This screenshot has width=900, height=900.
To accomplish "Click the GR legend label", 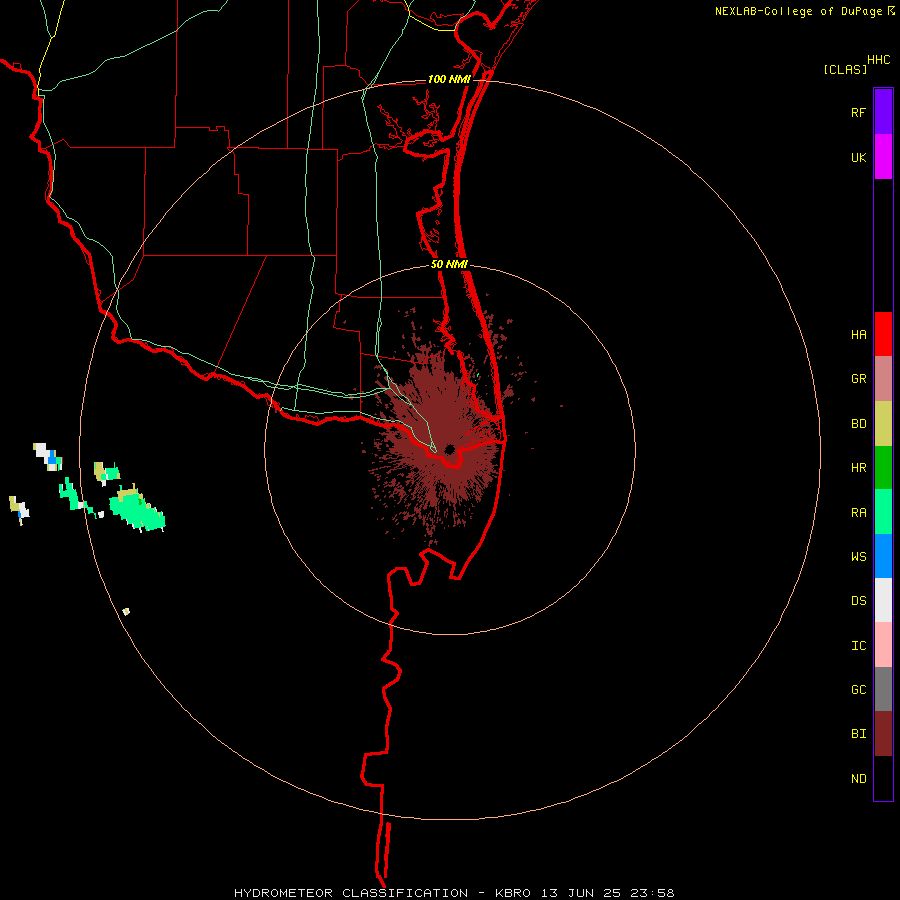I will (858, 379).
